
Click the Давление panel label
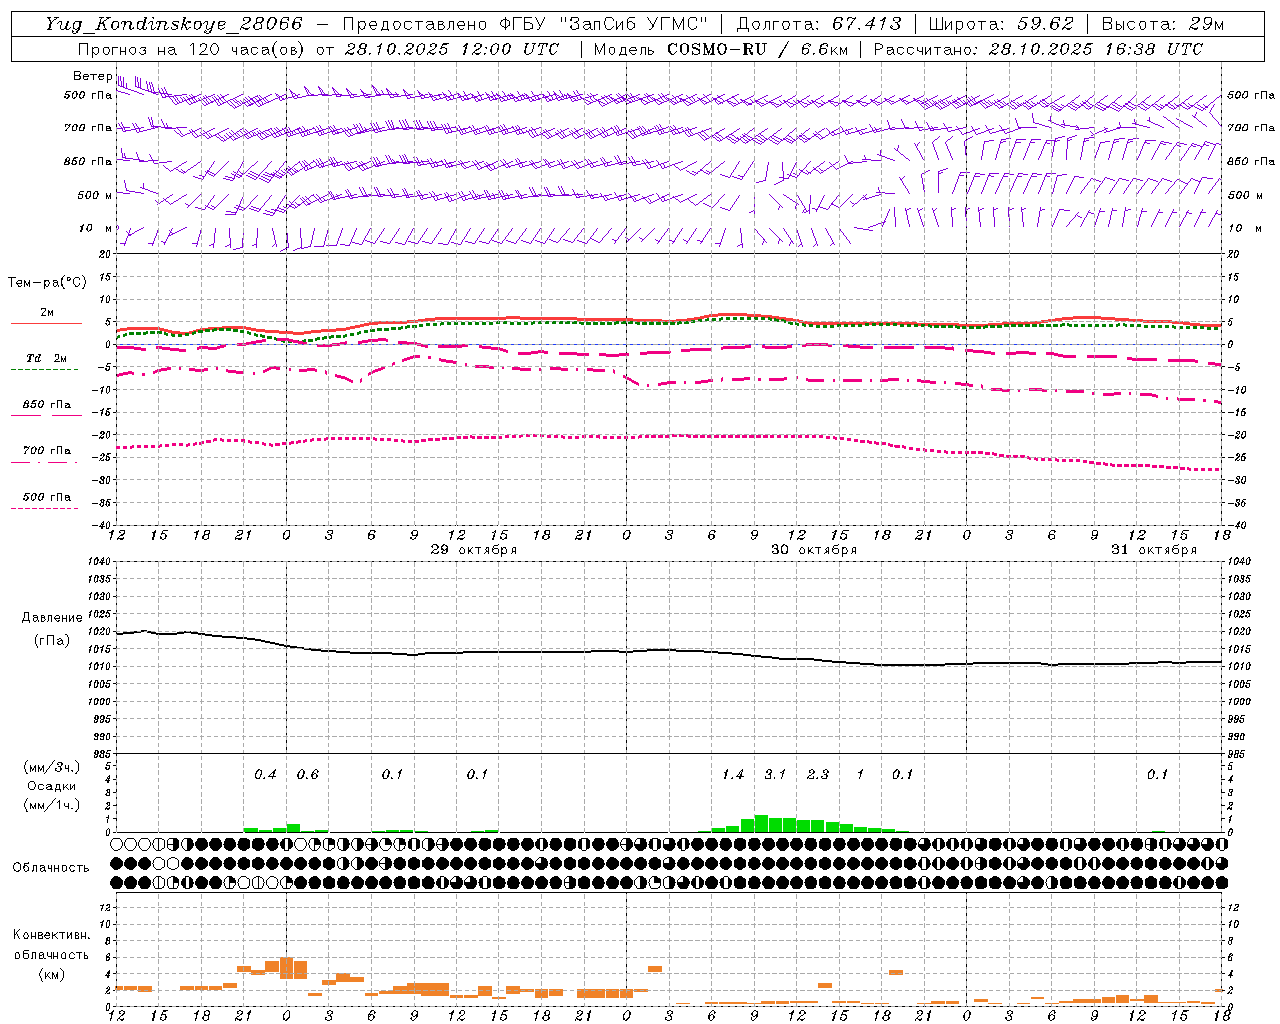(51, 618)
